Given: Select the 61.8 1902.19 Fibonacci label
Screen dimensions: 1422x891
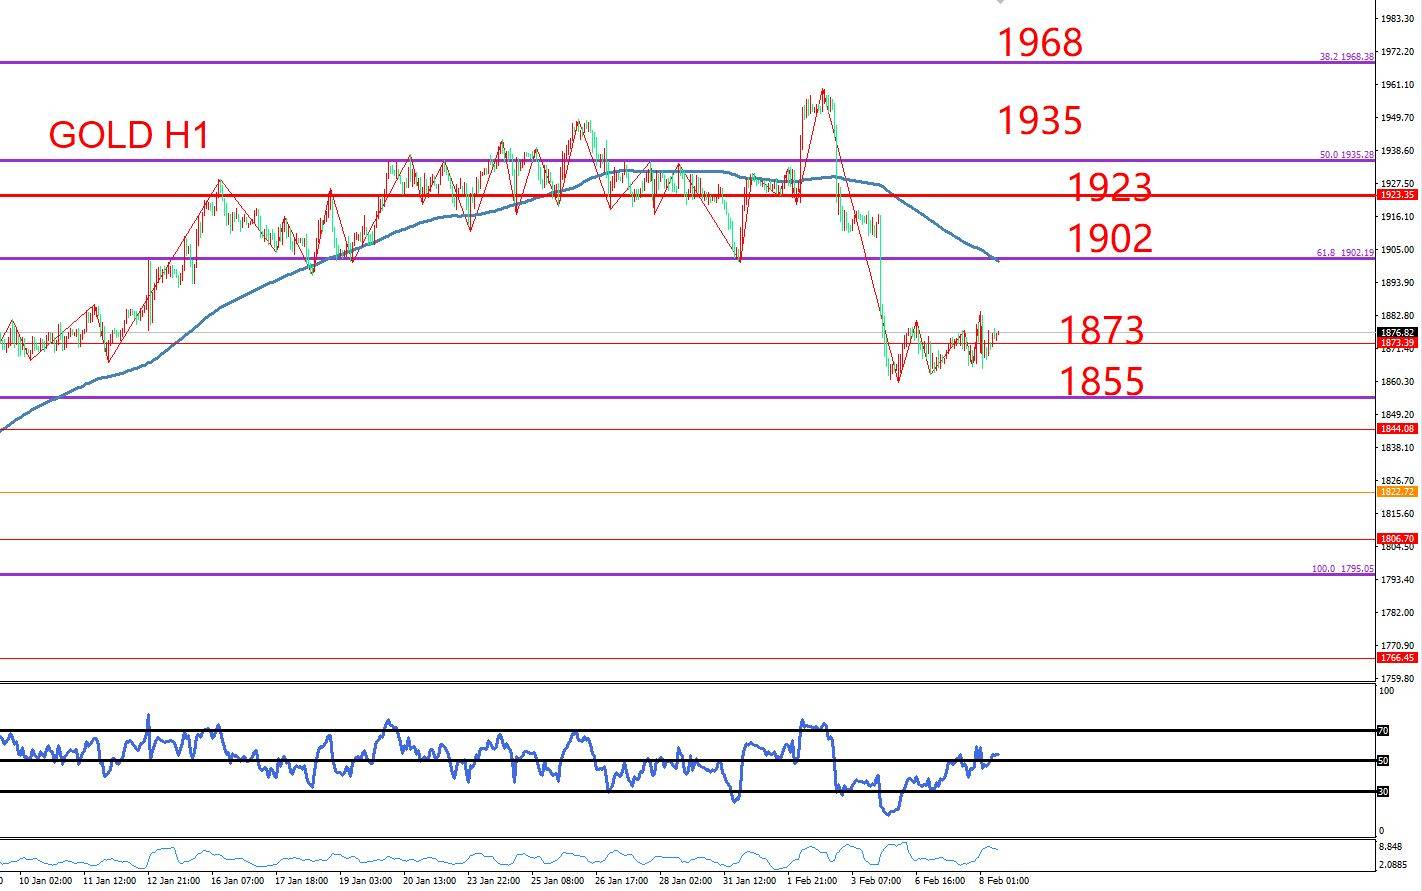Looking at the screenshot, I should [x=1346, y=254].
